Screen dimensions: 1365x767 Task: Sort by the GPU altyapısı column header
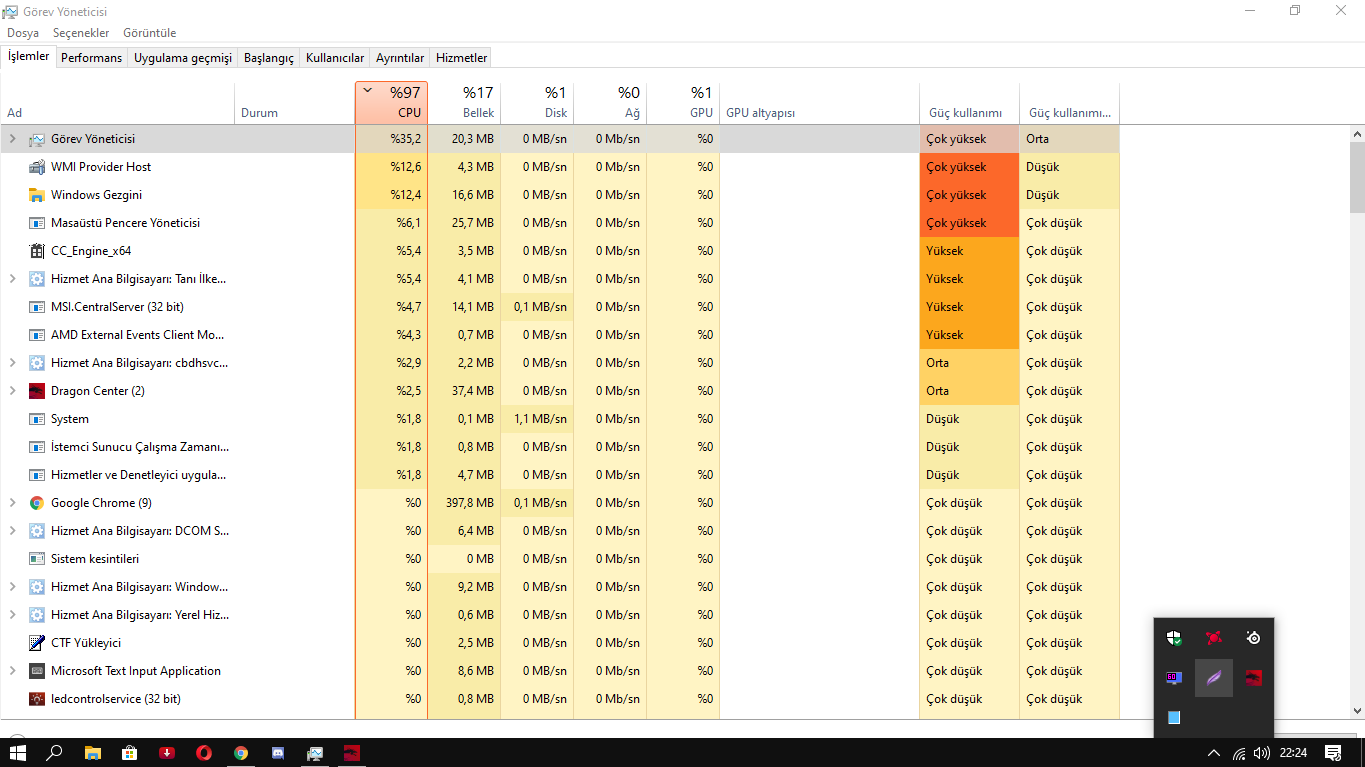click(819, 103)
